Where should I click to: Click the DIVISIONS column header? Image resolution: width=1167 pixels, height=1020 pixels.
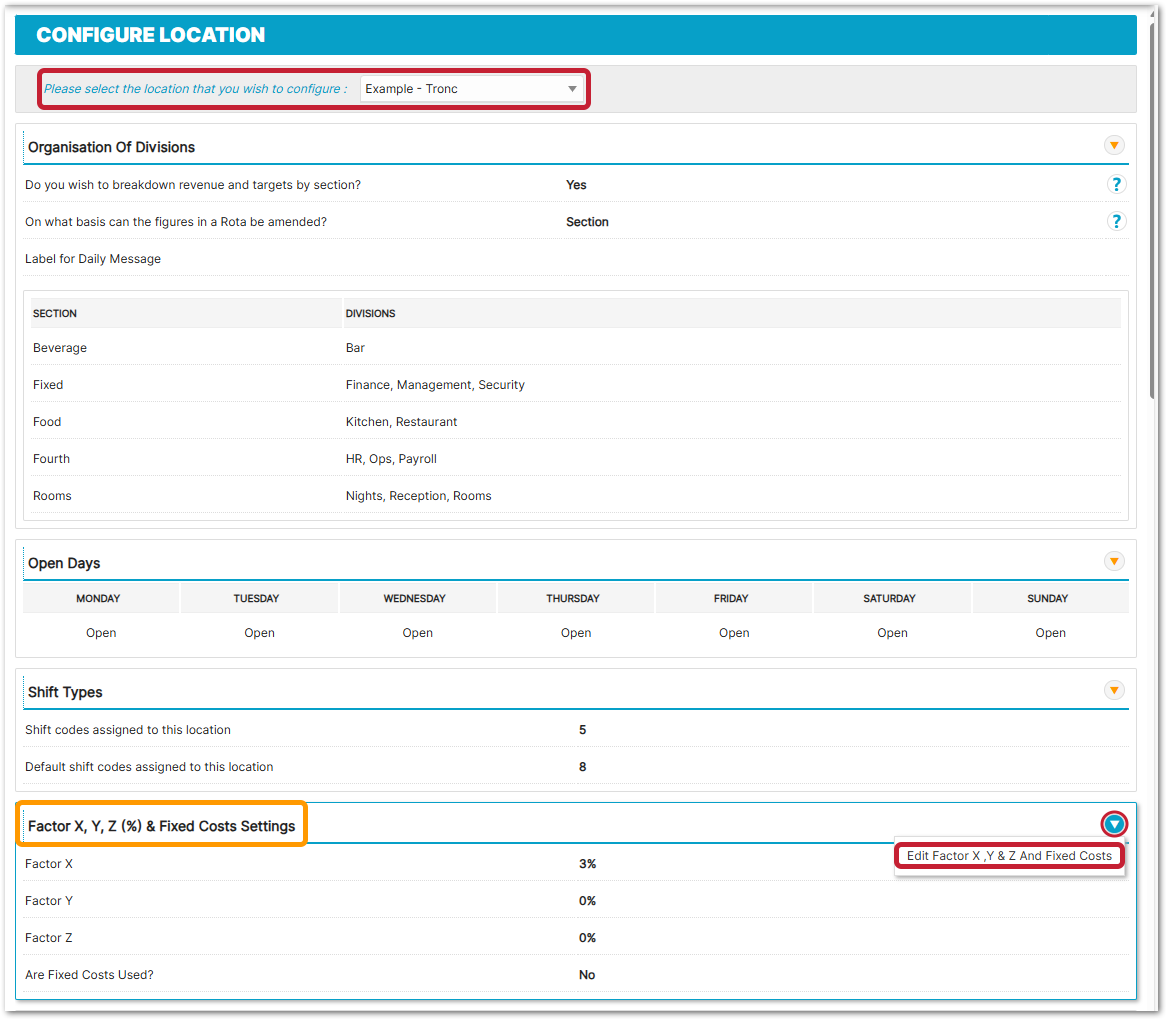(x=370, y=313)
